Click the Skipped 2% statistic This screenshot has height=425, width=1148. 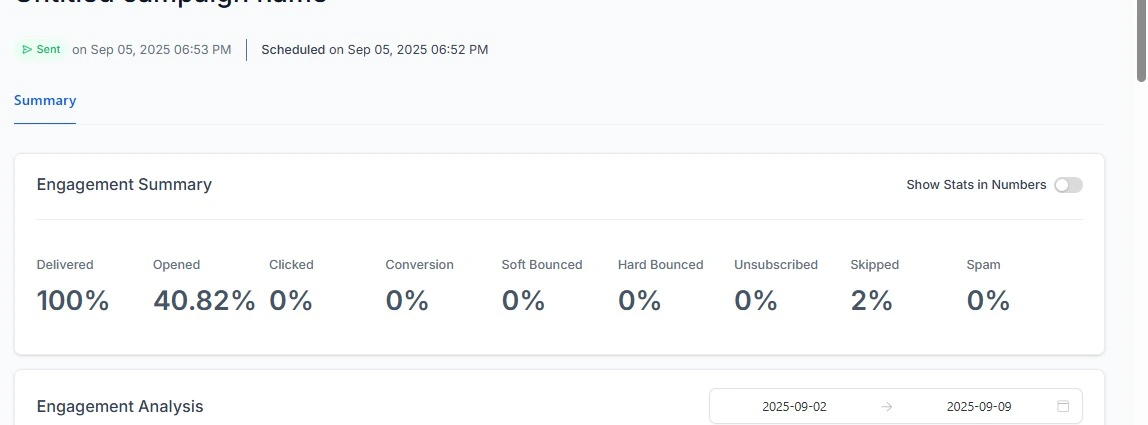click(x=874, y=287)
